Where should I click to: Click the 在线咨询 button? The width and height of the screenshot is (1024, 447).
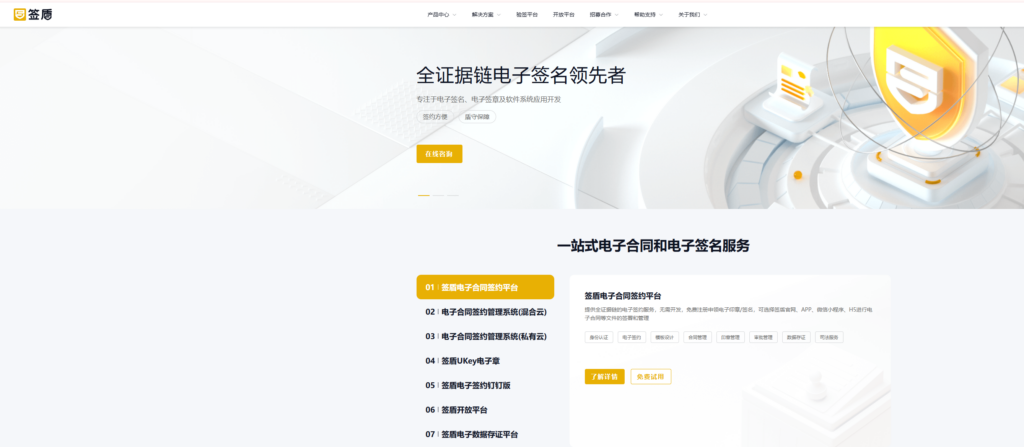[439, 154]
